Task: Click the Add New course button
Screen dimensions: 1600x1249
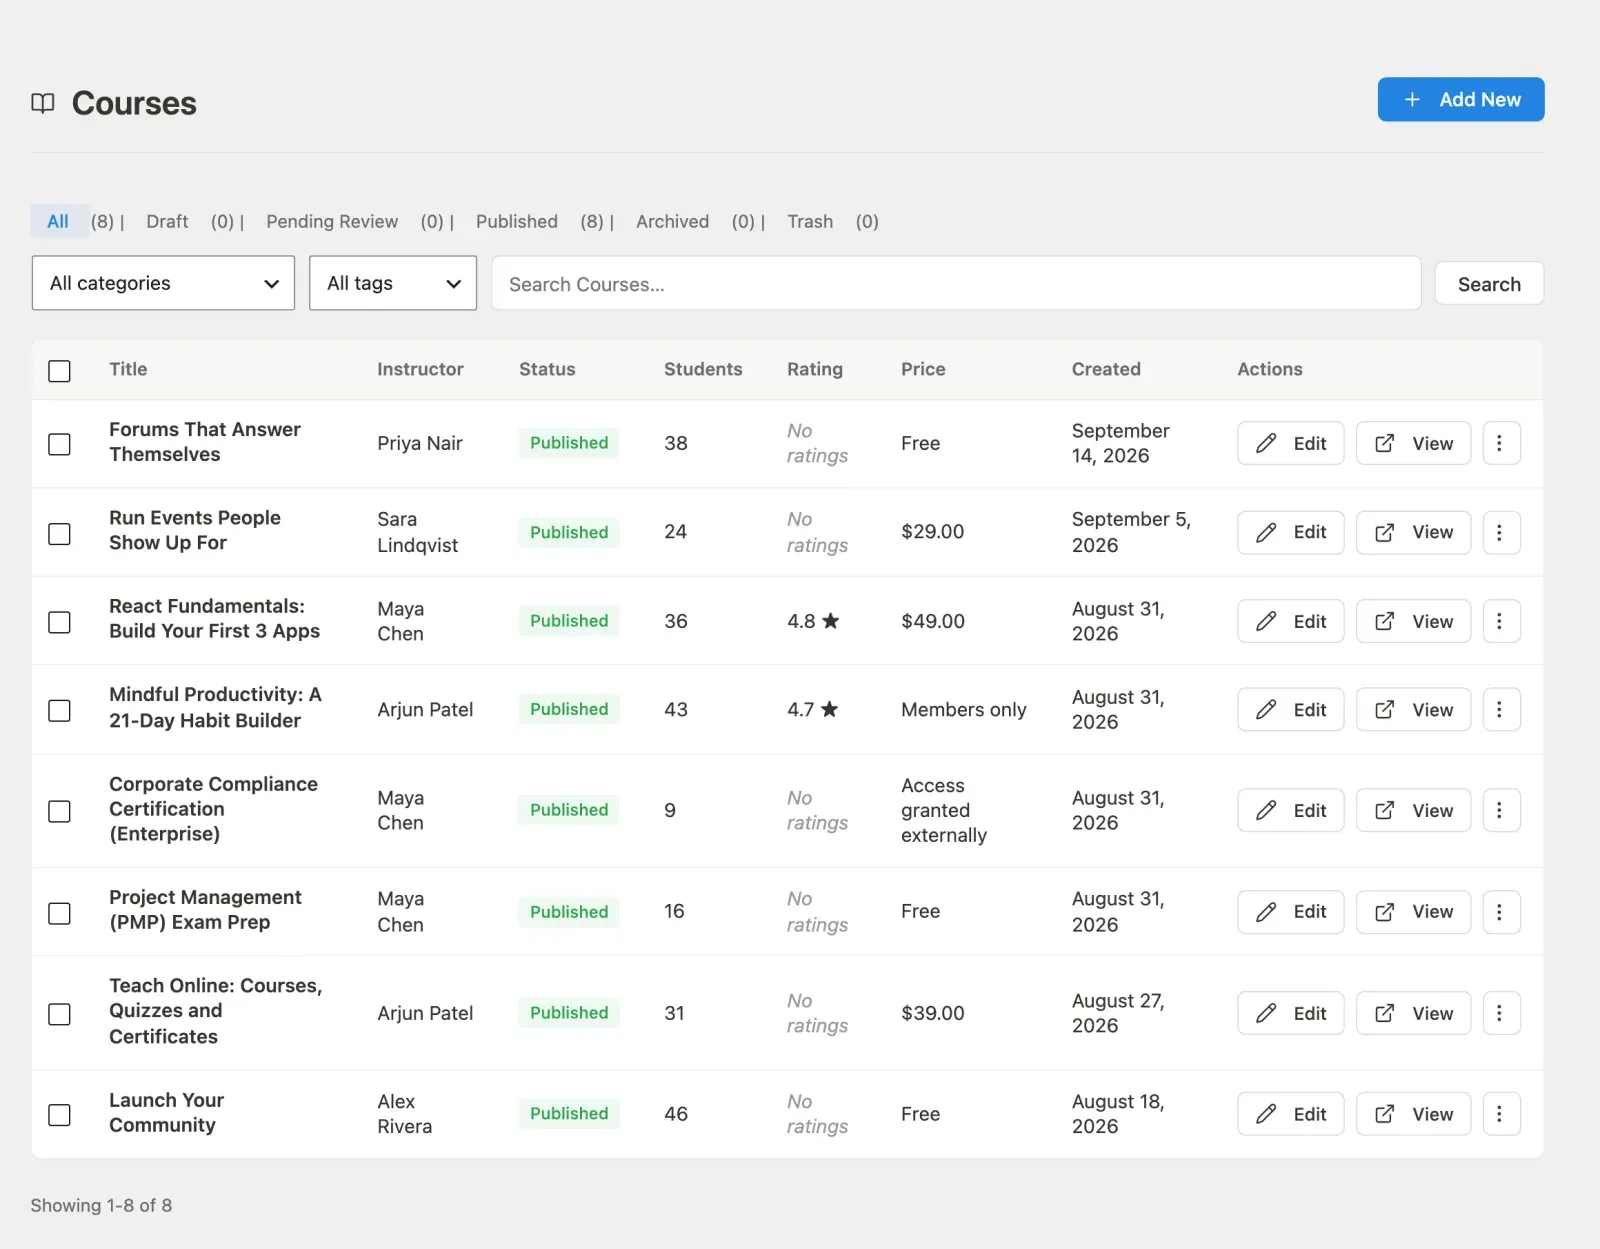Action: [1461, 99]
